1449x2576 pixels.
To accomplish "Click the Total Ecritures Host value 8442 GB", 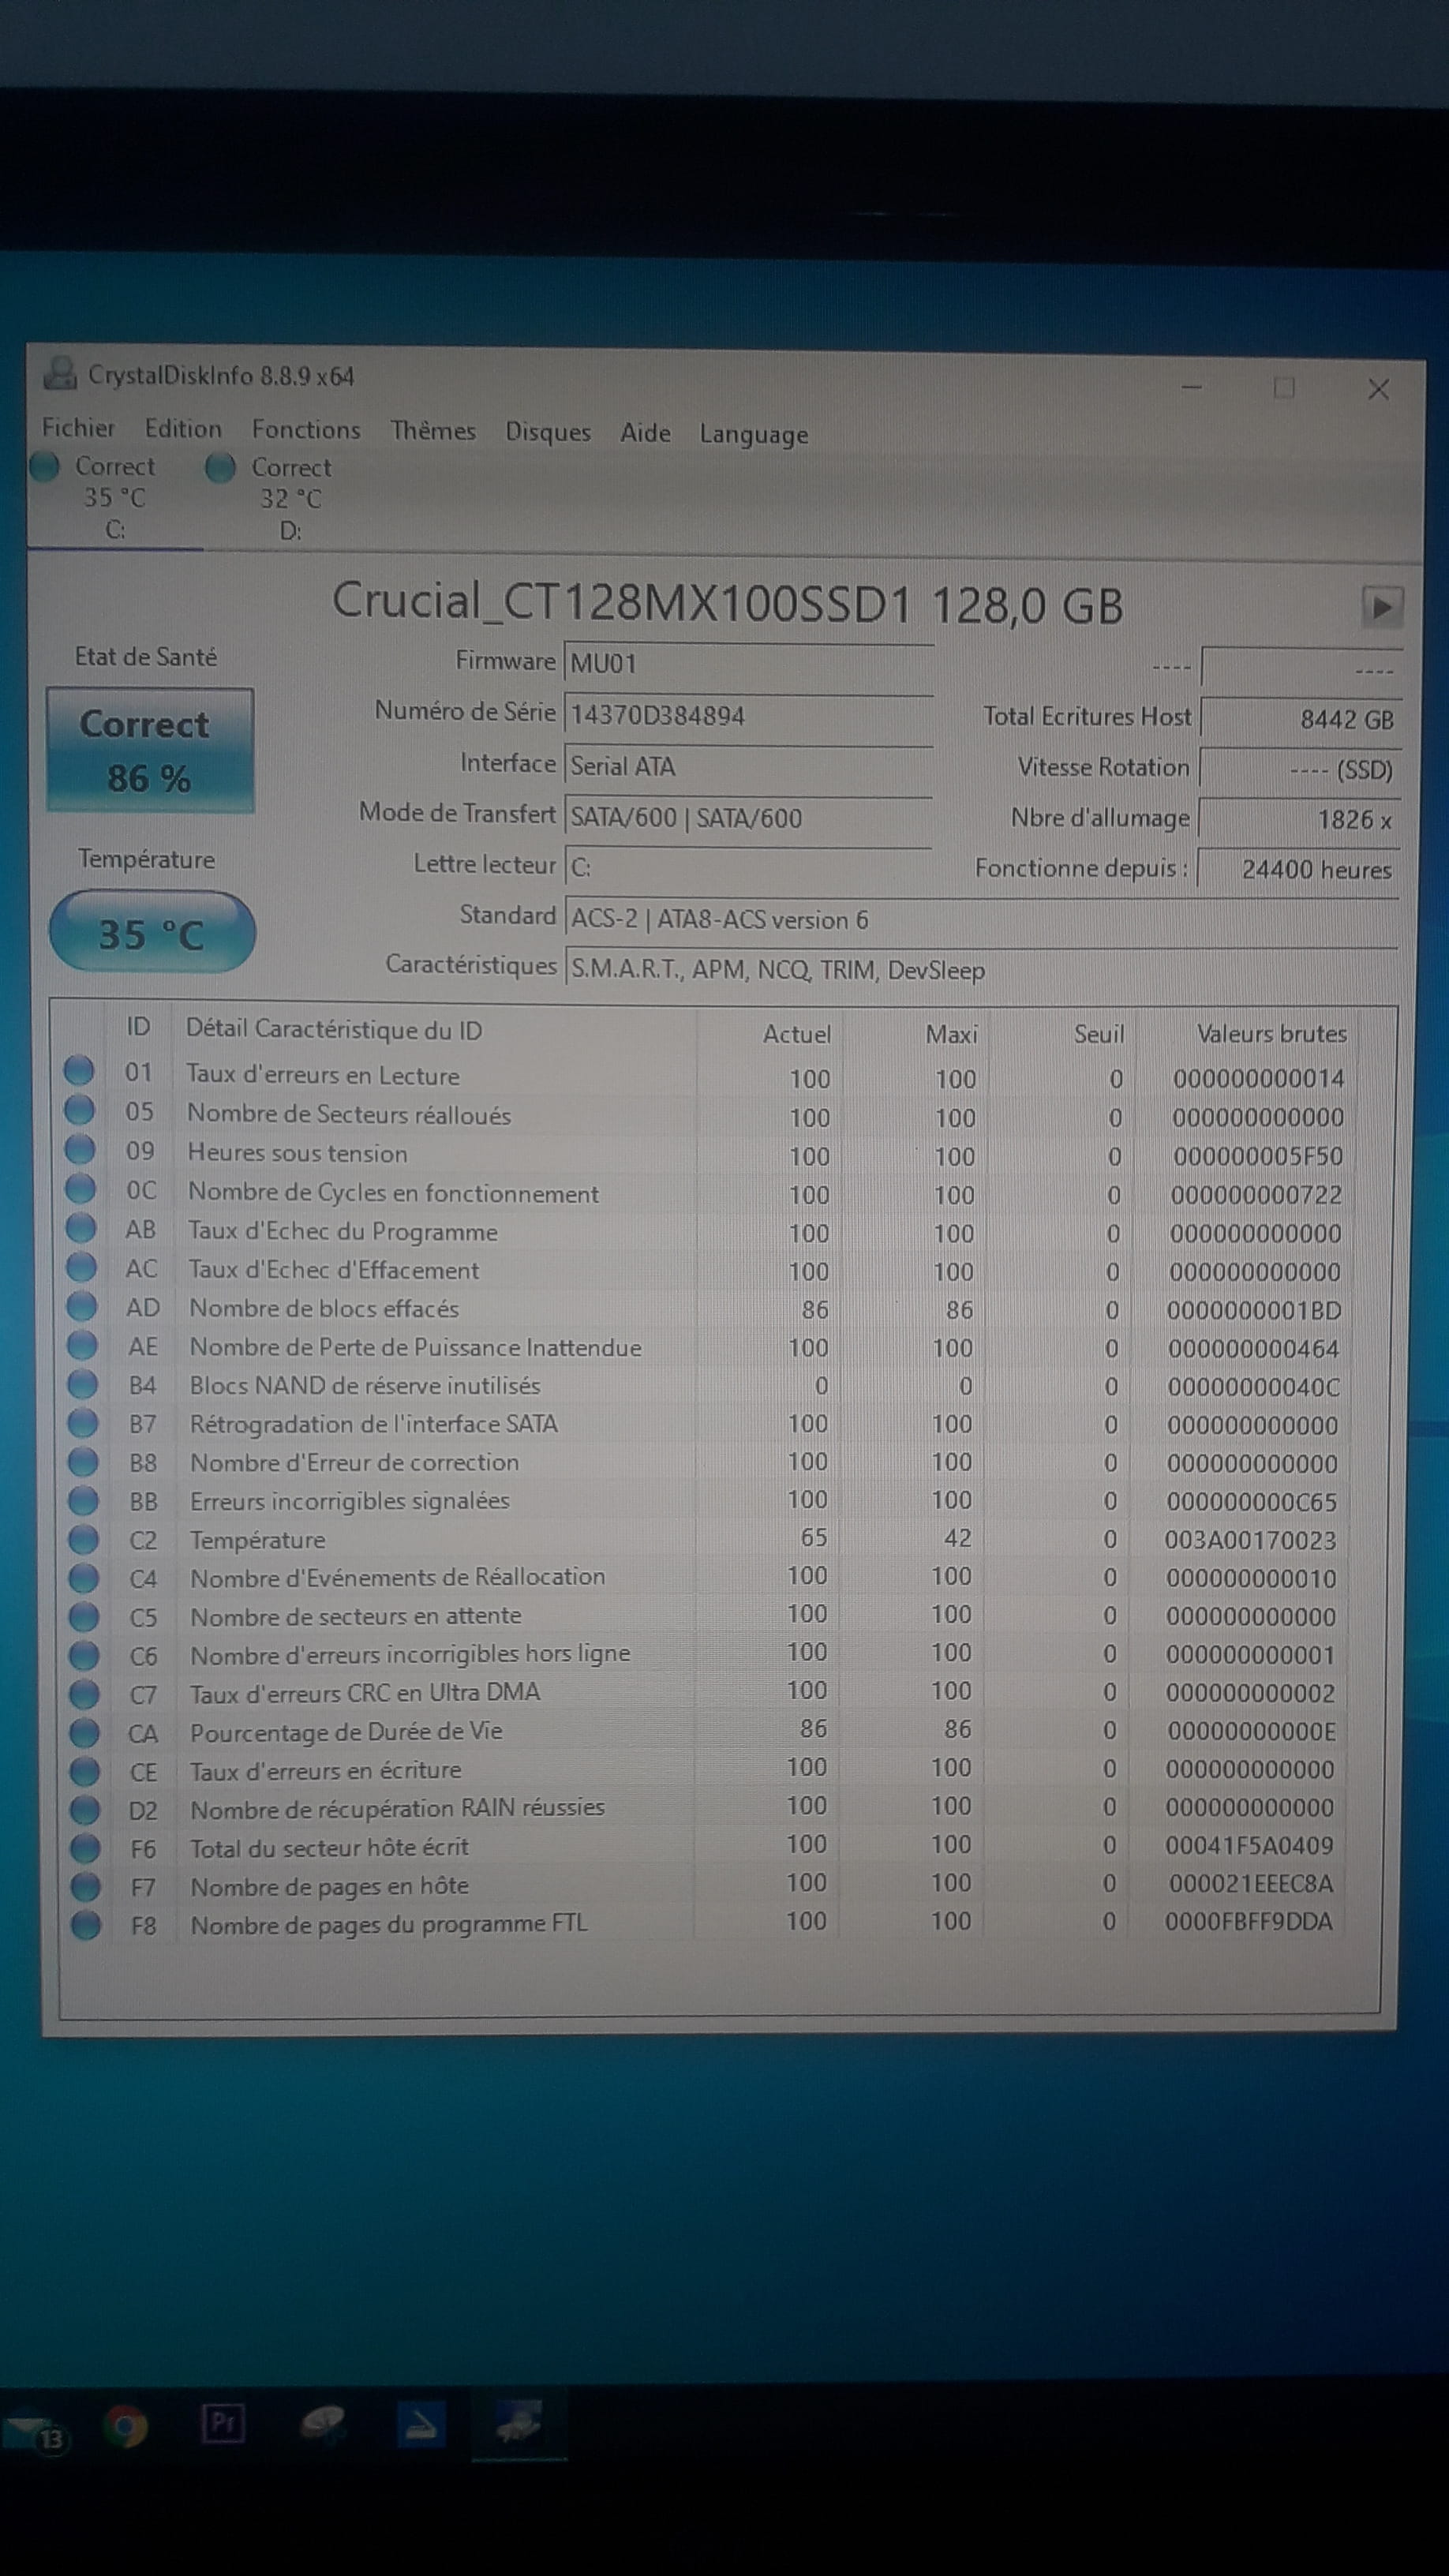I will (x=1301, y=719).
